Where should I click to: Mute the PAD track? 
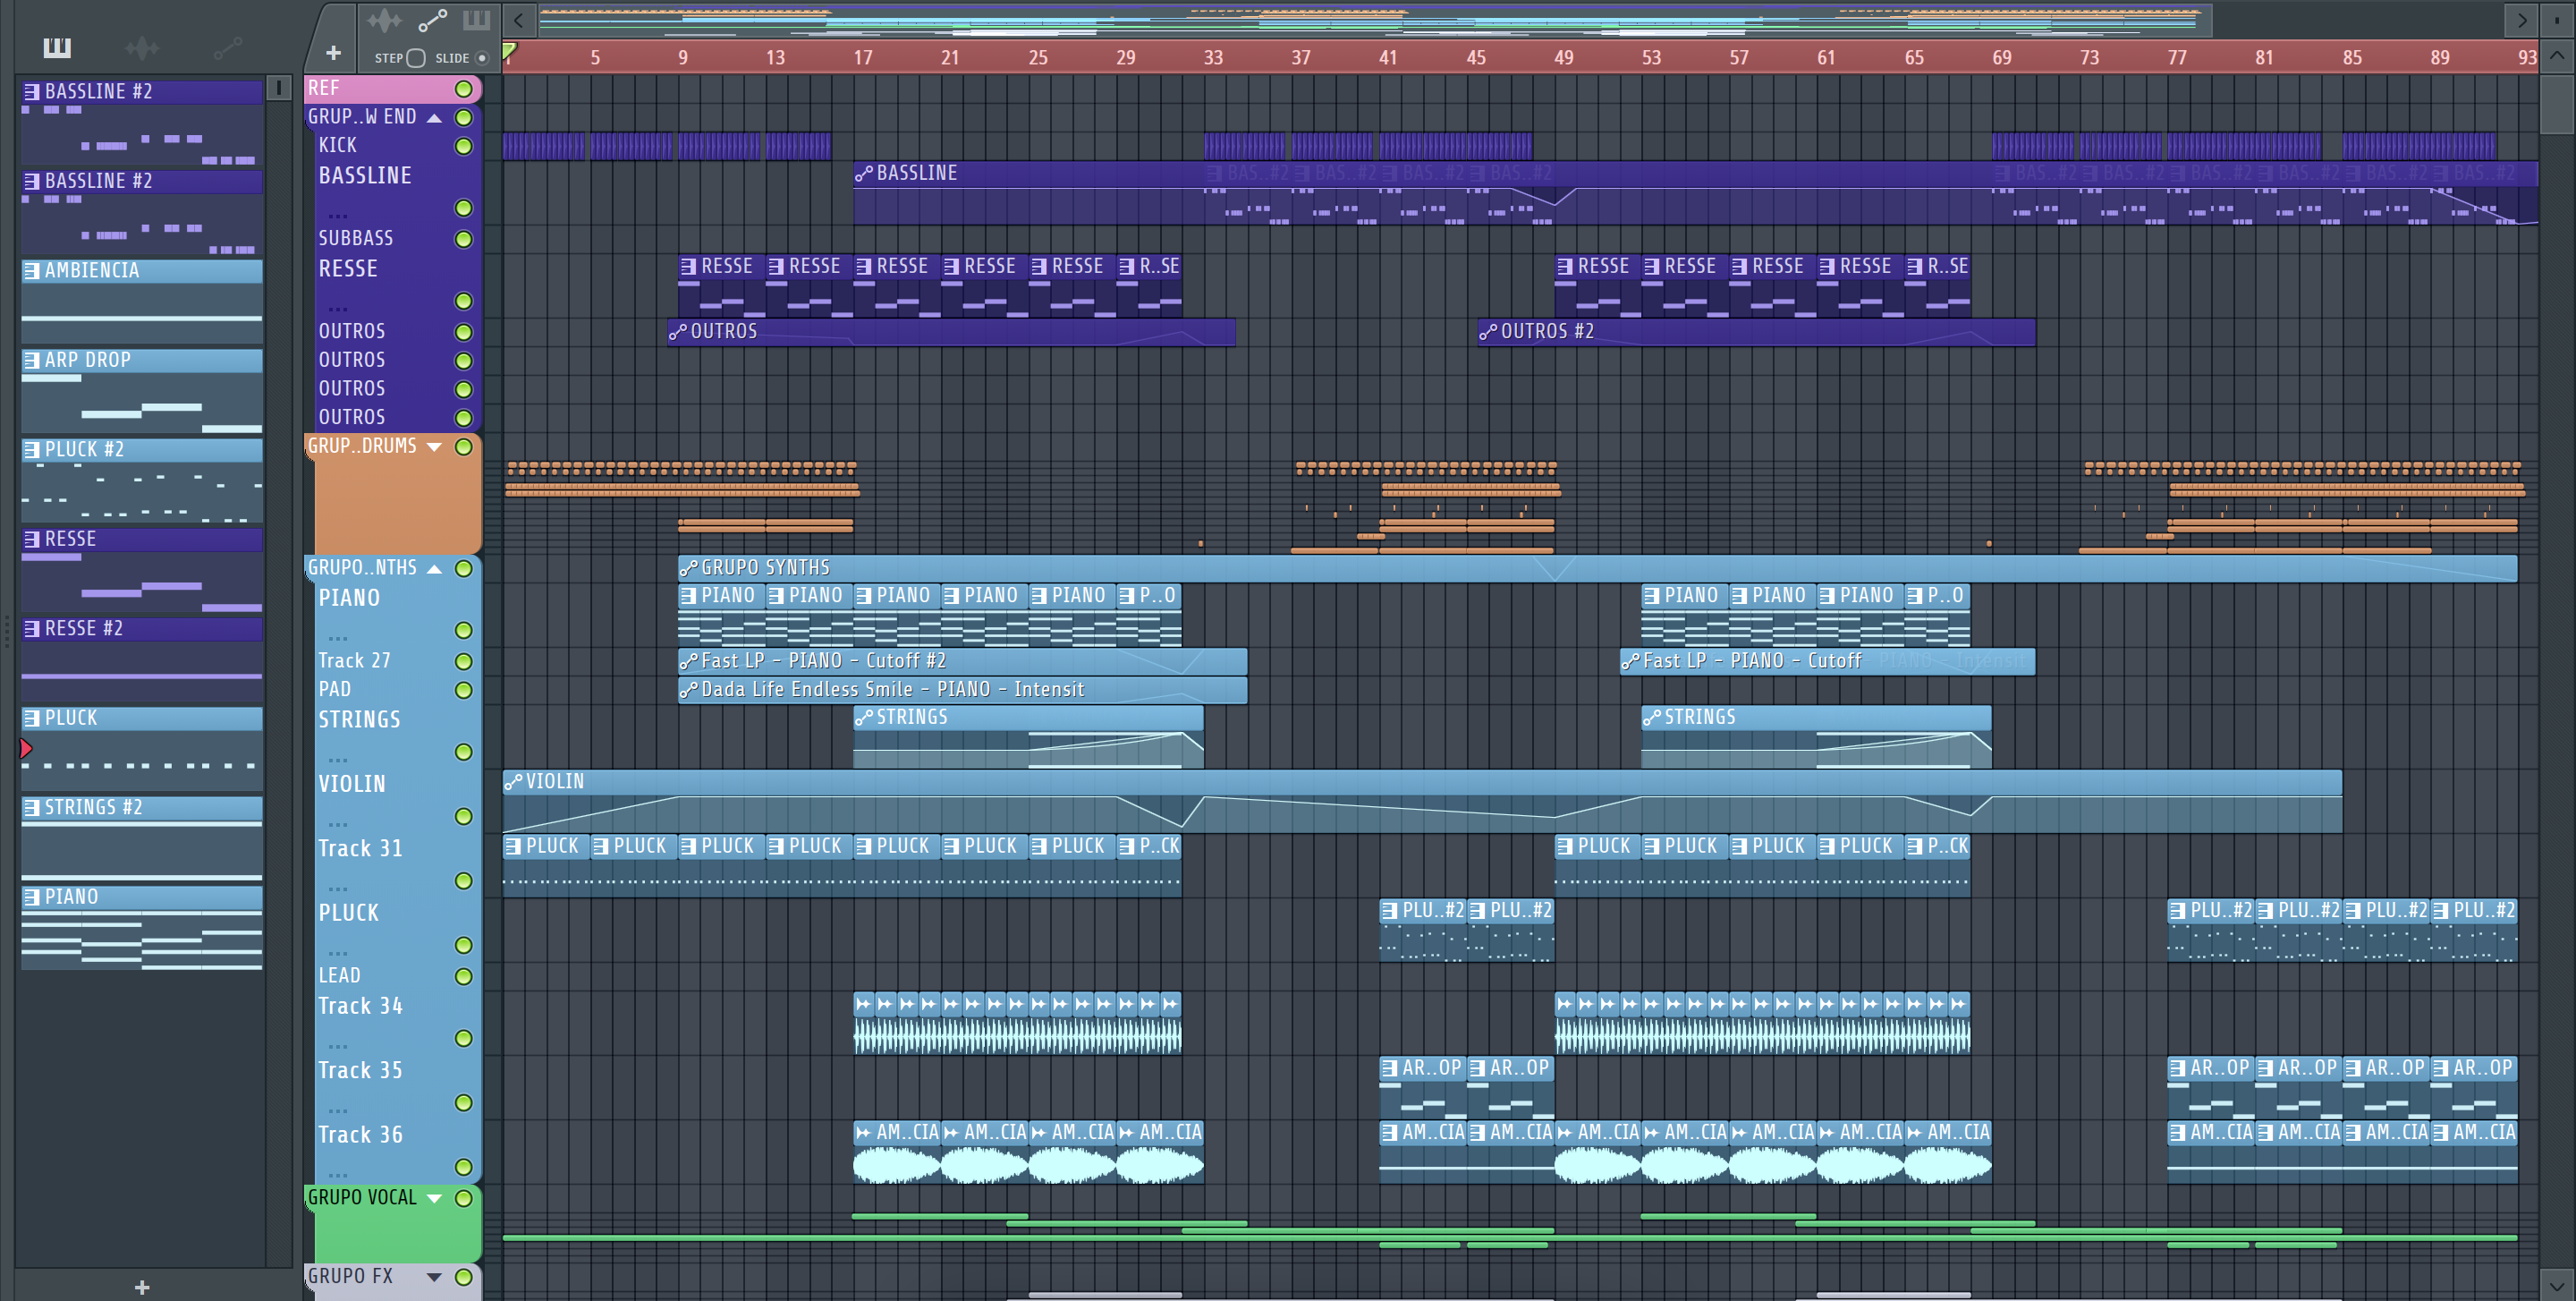coord(463,690)
